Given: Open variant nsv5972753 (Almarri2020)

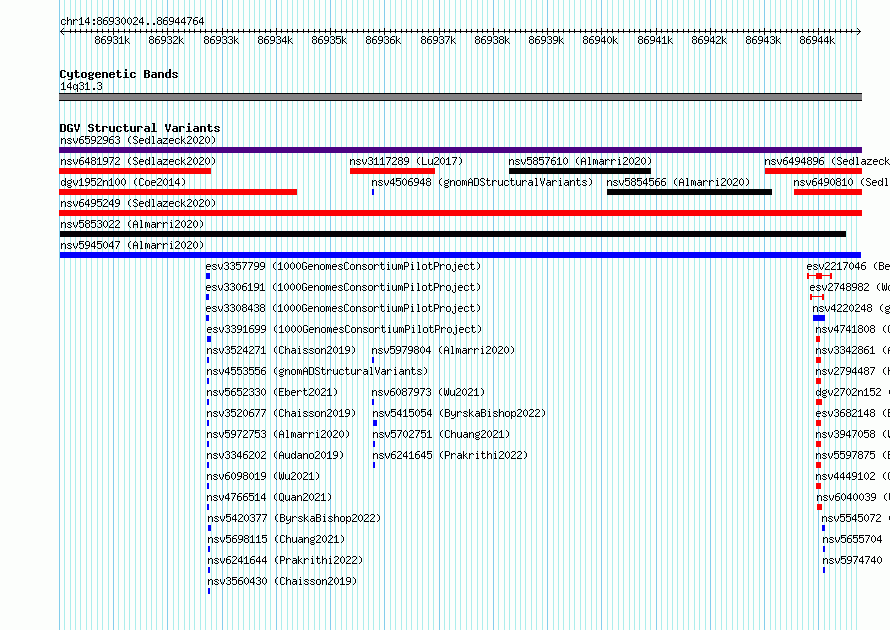Looking at the screenshot, I should [279, 434].
